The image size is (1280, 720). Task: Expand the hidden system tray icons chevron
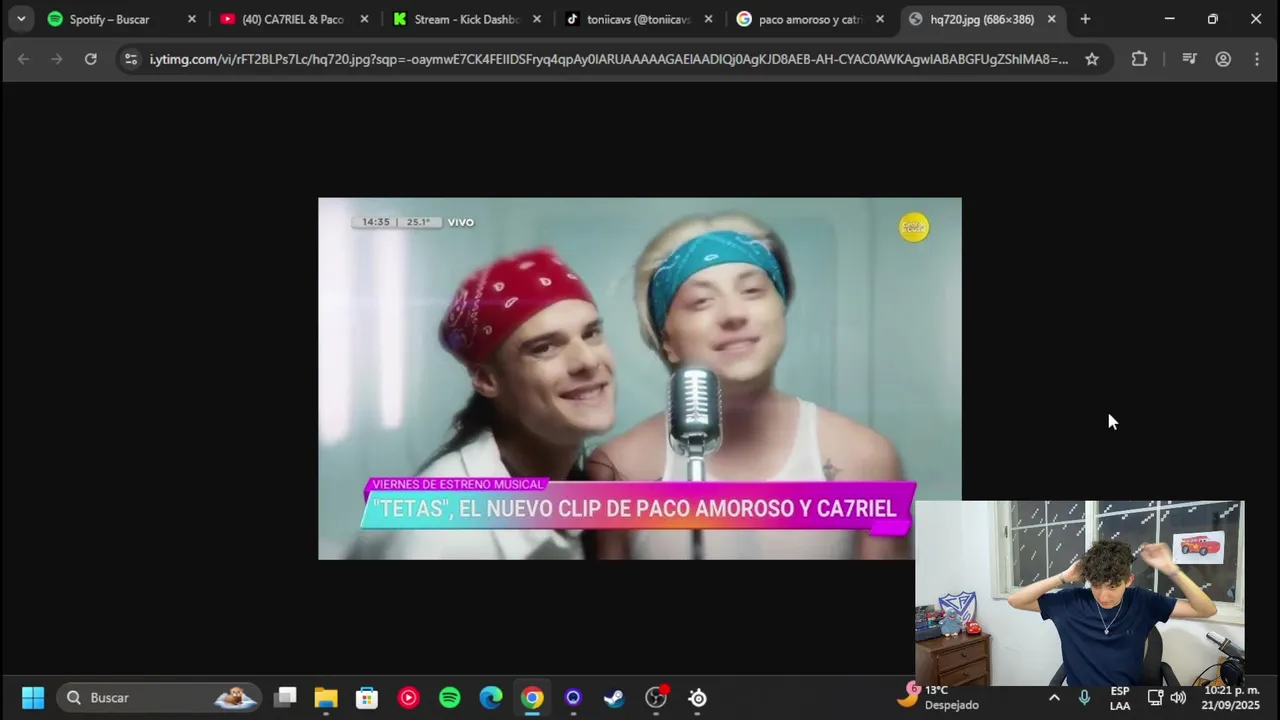(x=1054, y=697)
